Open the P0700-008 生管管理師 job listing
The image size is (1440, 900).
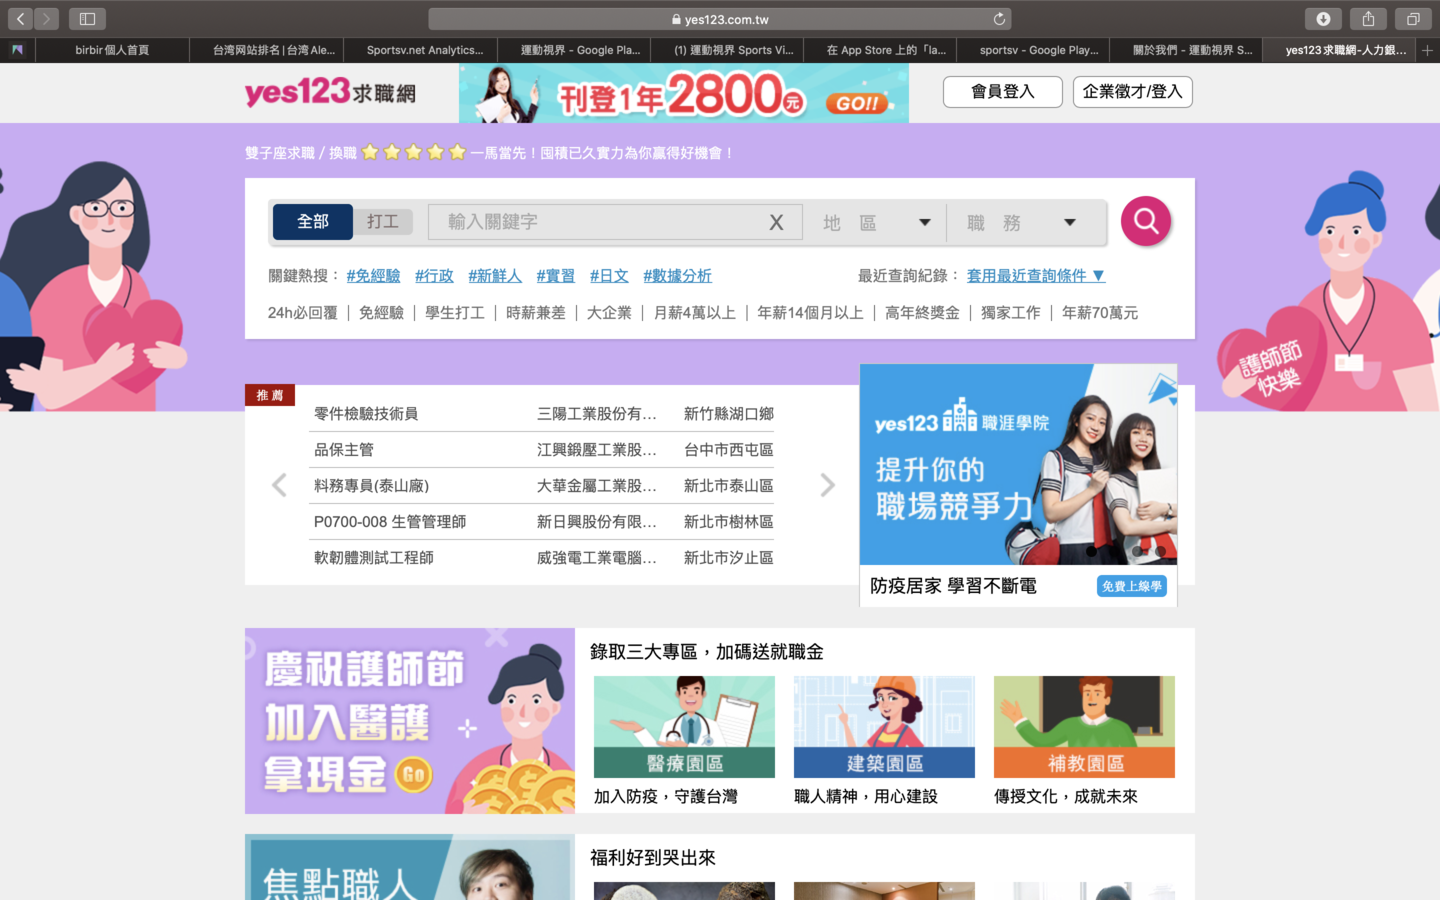point(390,522)
